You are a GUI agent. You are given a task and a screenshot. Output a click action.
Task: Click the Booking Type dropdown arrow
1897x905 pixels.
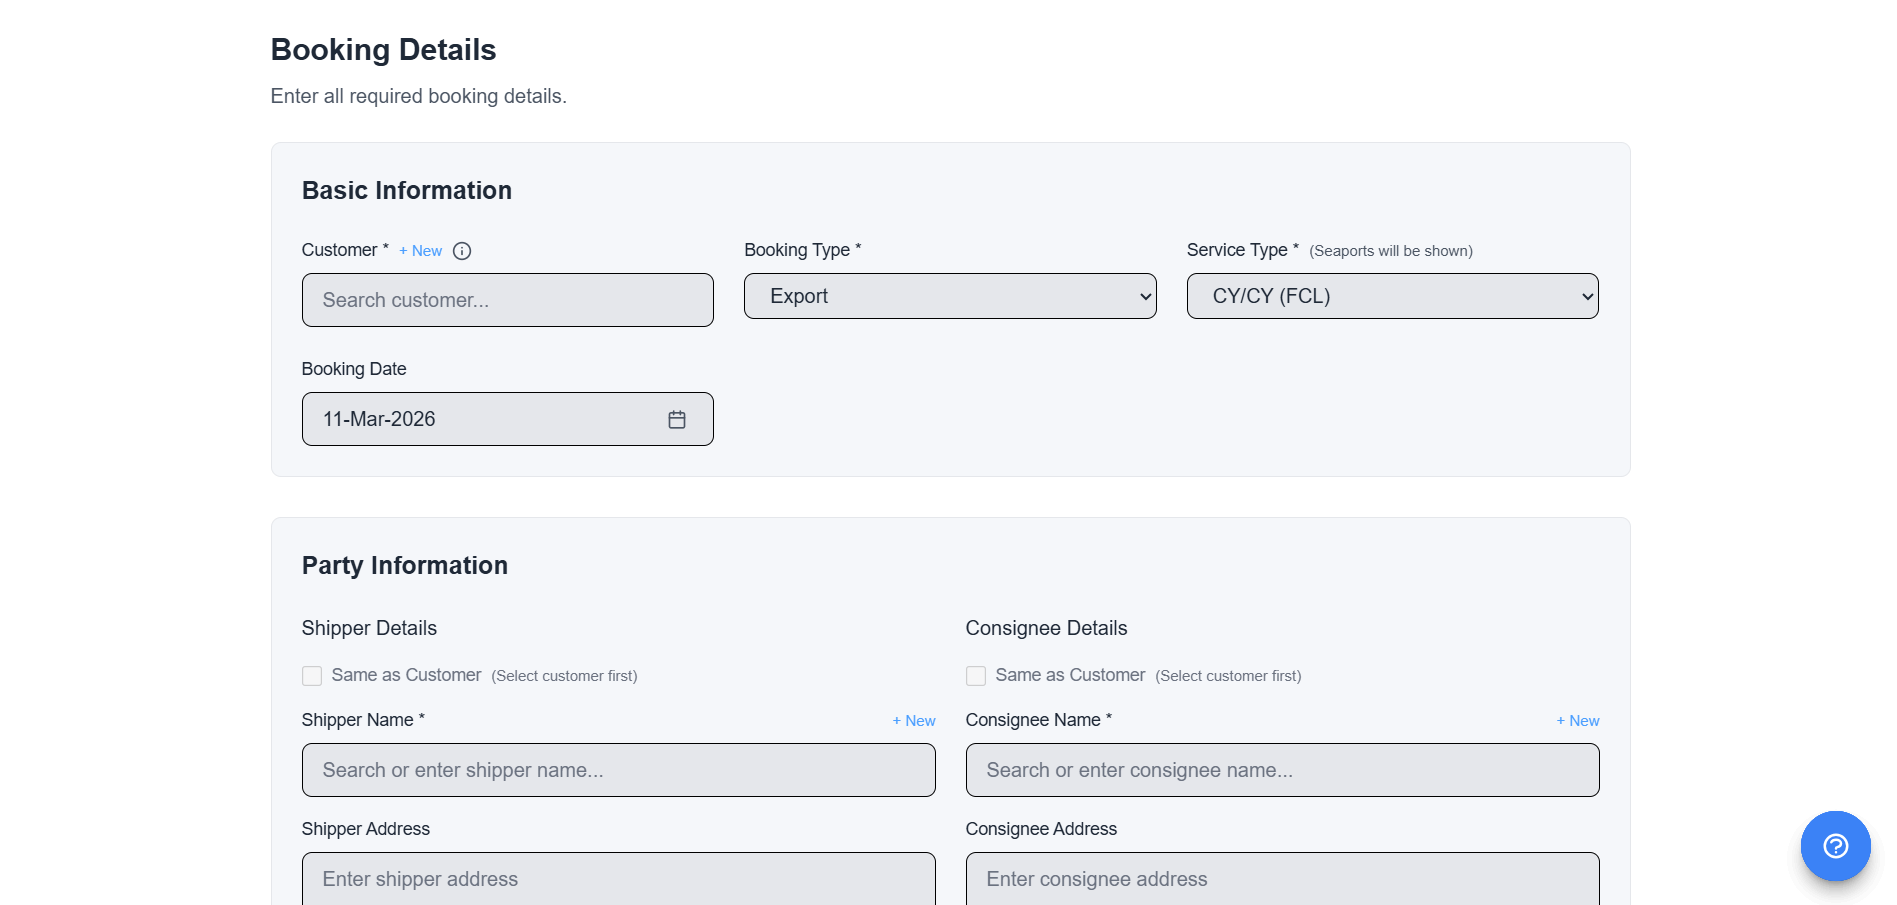click(1143, 296)
